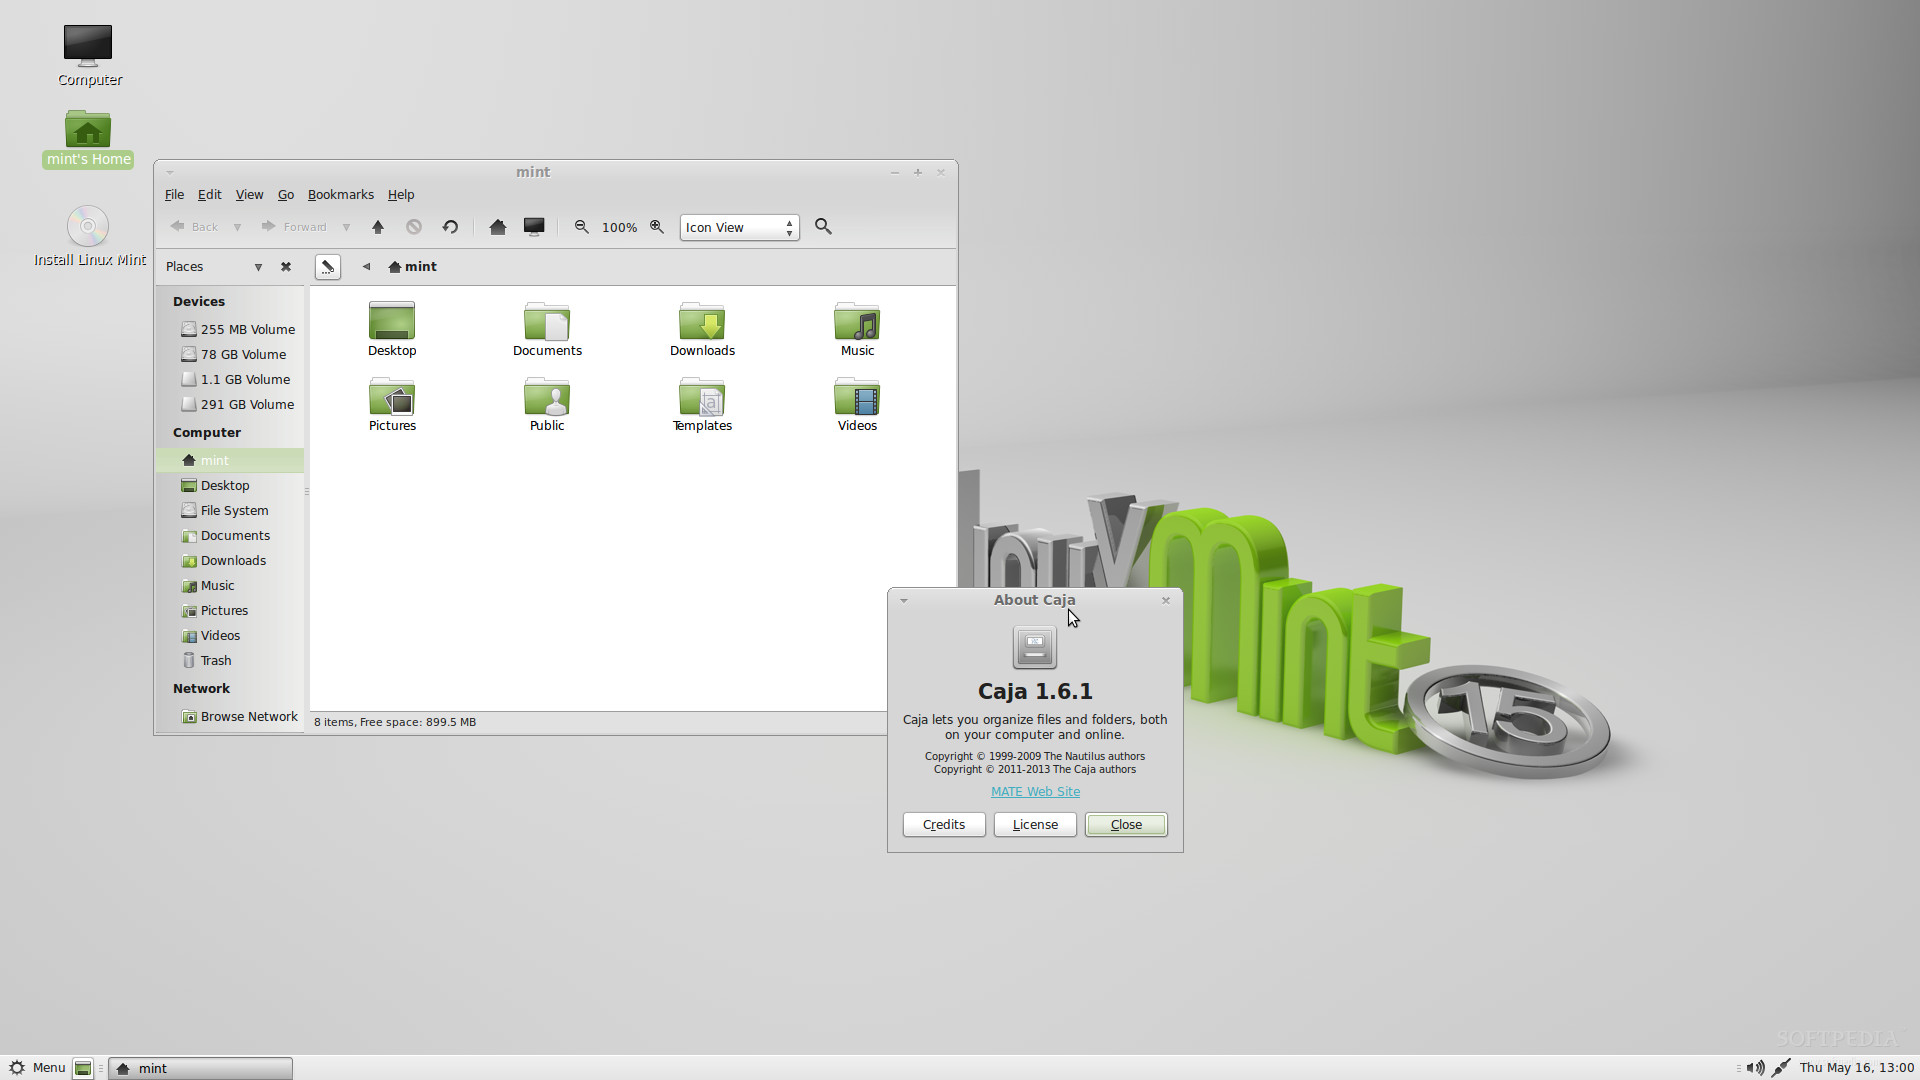Select the Documents folder icon in file pane
Image resolution: width=1920 pixels, height=1080 pixels.
(x=547, y=329)
